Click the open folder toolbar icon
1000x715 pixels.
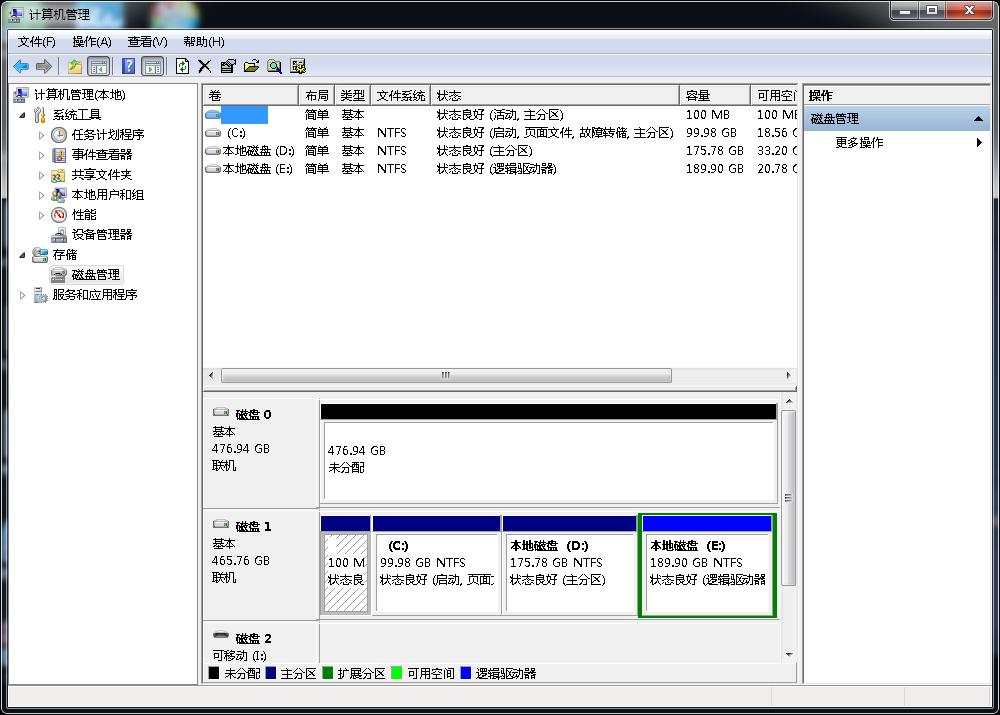[x=251, y=66]
